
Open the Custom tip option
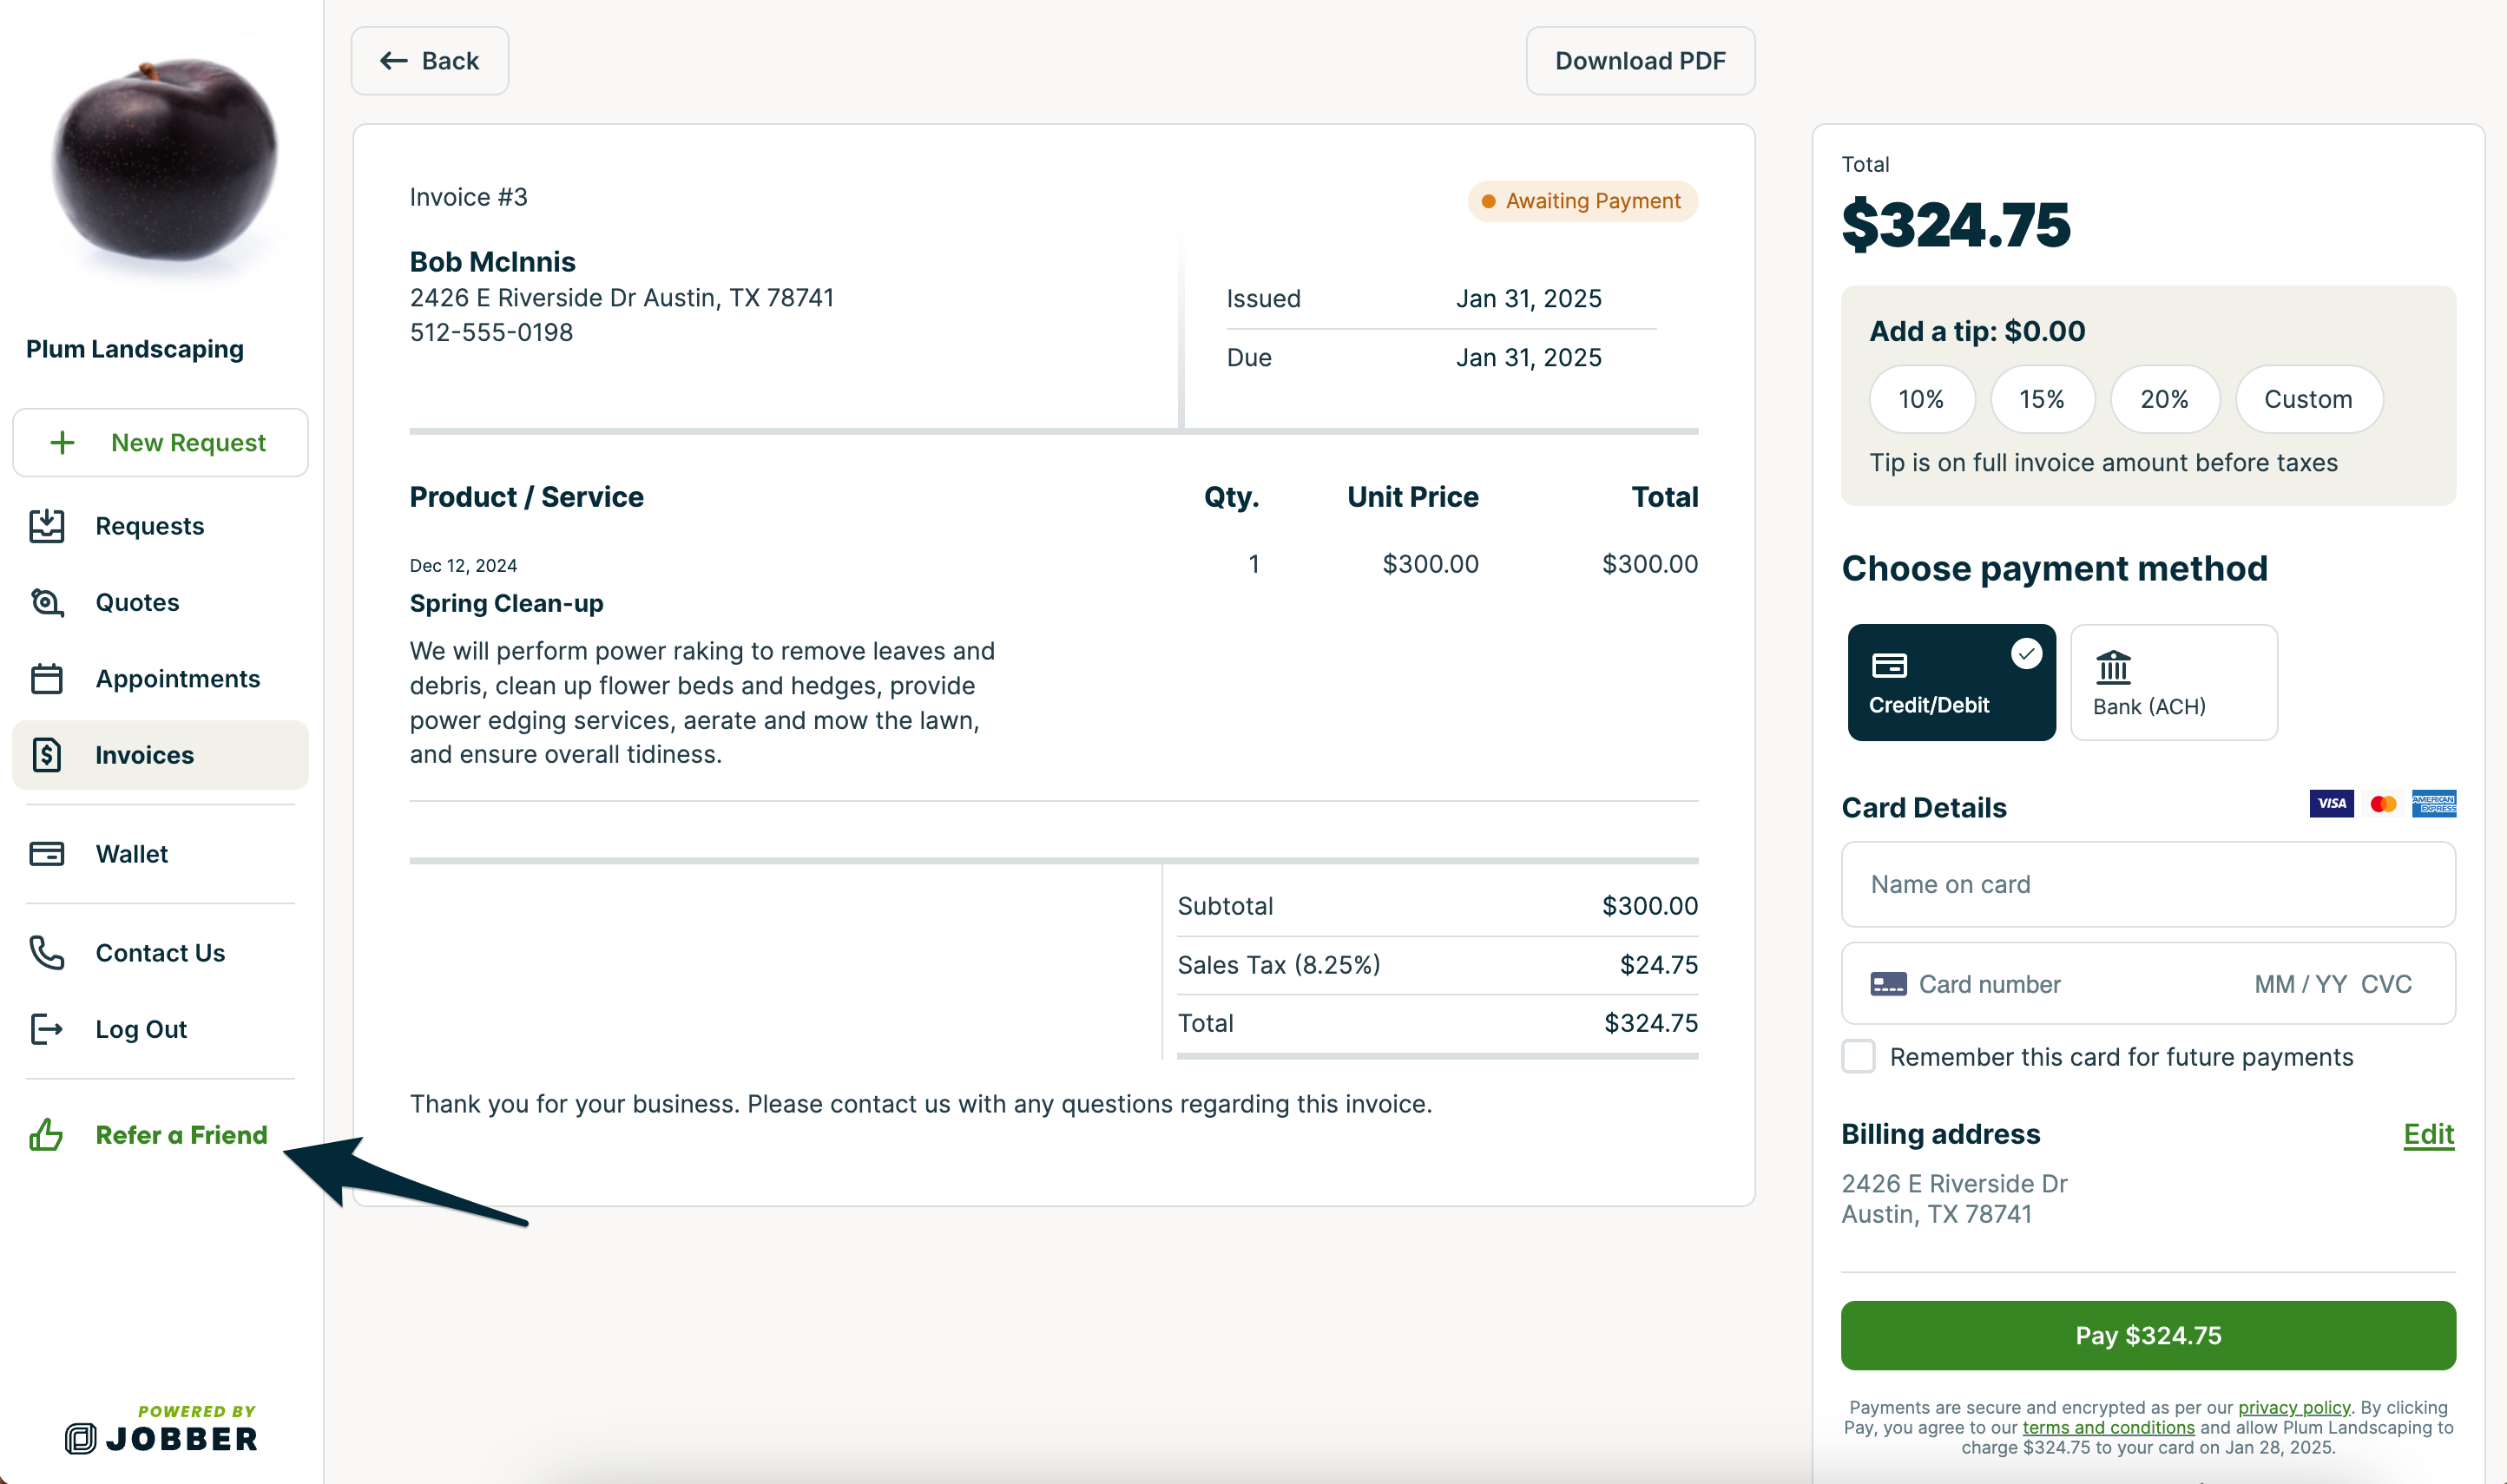(x=2307, y=400)
